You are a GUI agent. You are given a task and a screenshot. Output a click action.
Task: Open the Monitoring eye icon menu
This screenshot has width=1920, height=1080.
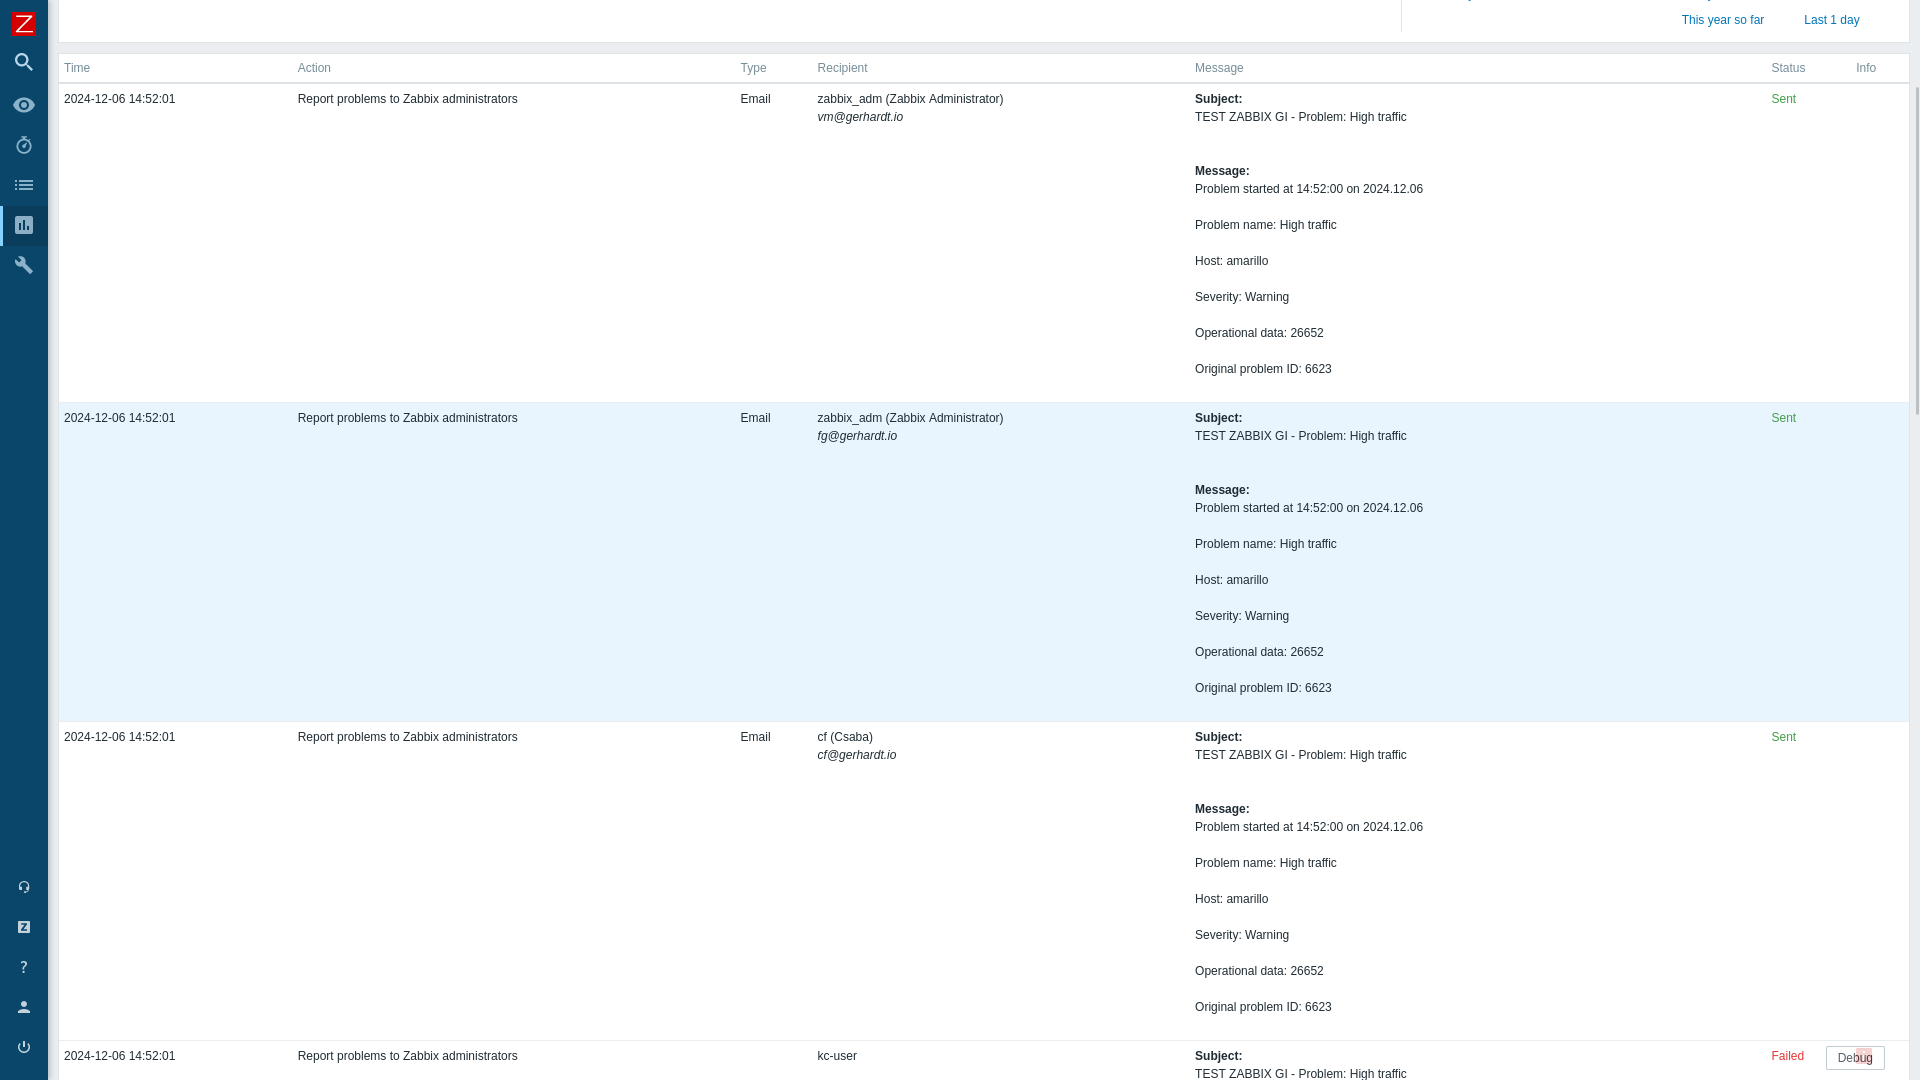point(24,105)
